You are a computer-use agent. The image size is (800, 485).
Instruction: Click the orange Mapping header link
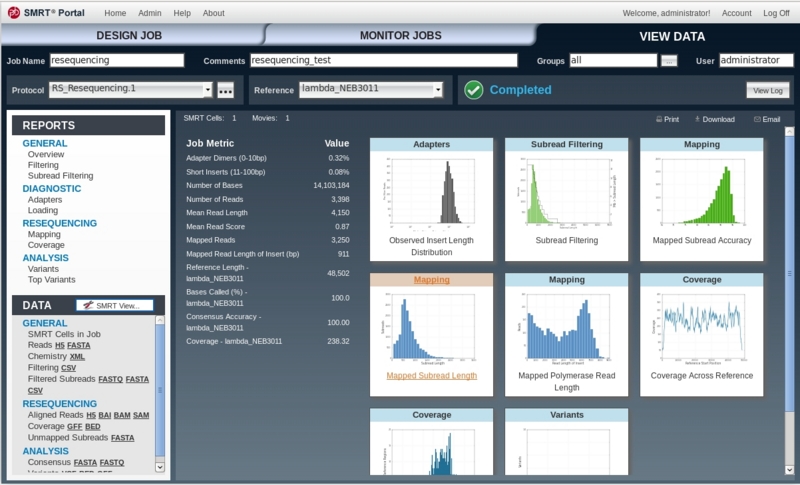pos(431,279)
